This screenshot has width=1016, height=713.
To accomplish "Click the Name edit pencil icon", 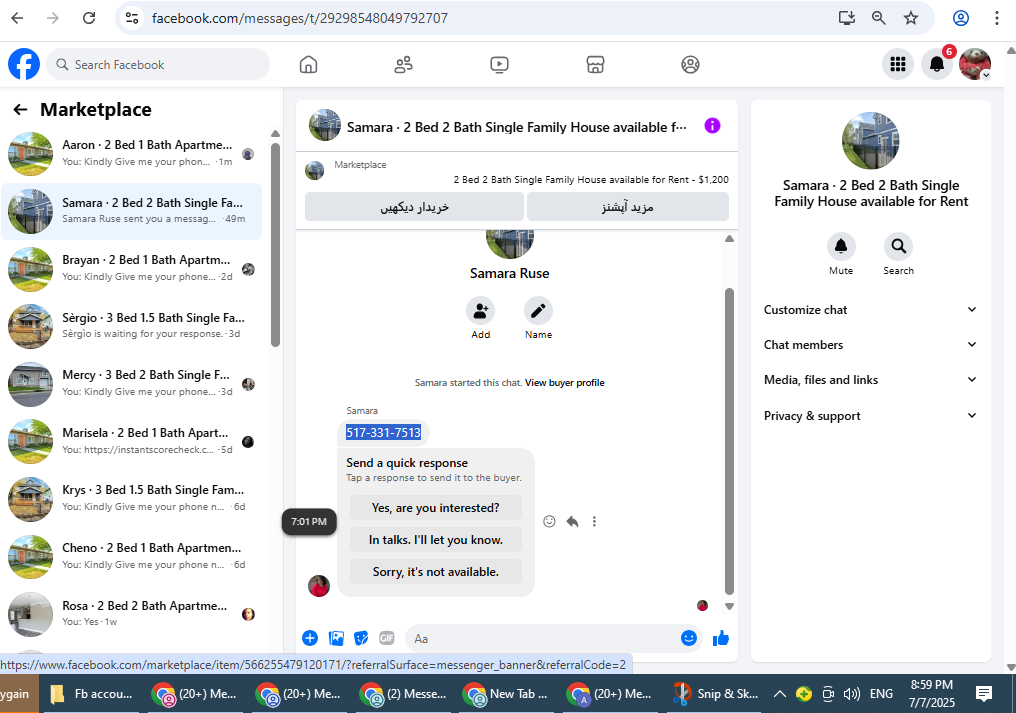I will tap(538, 311).
